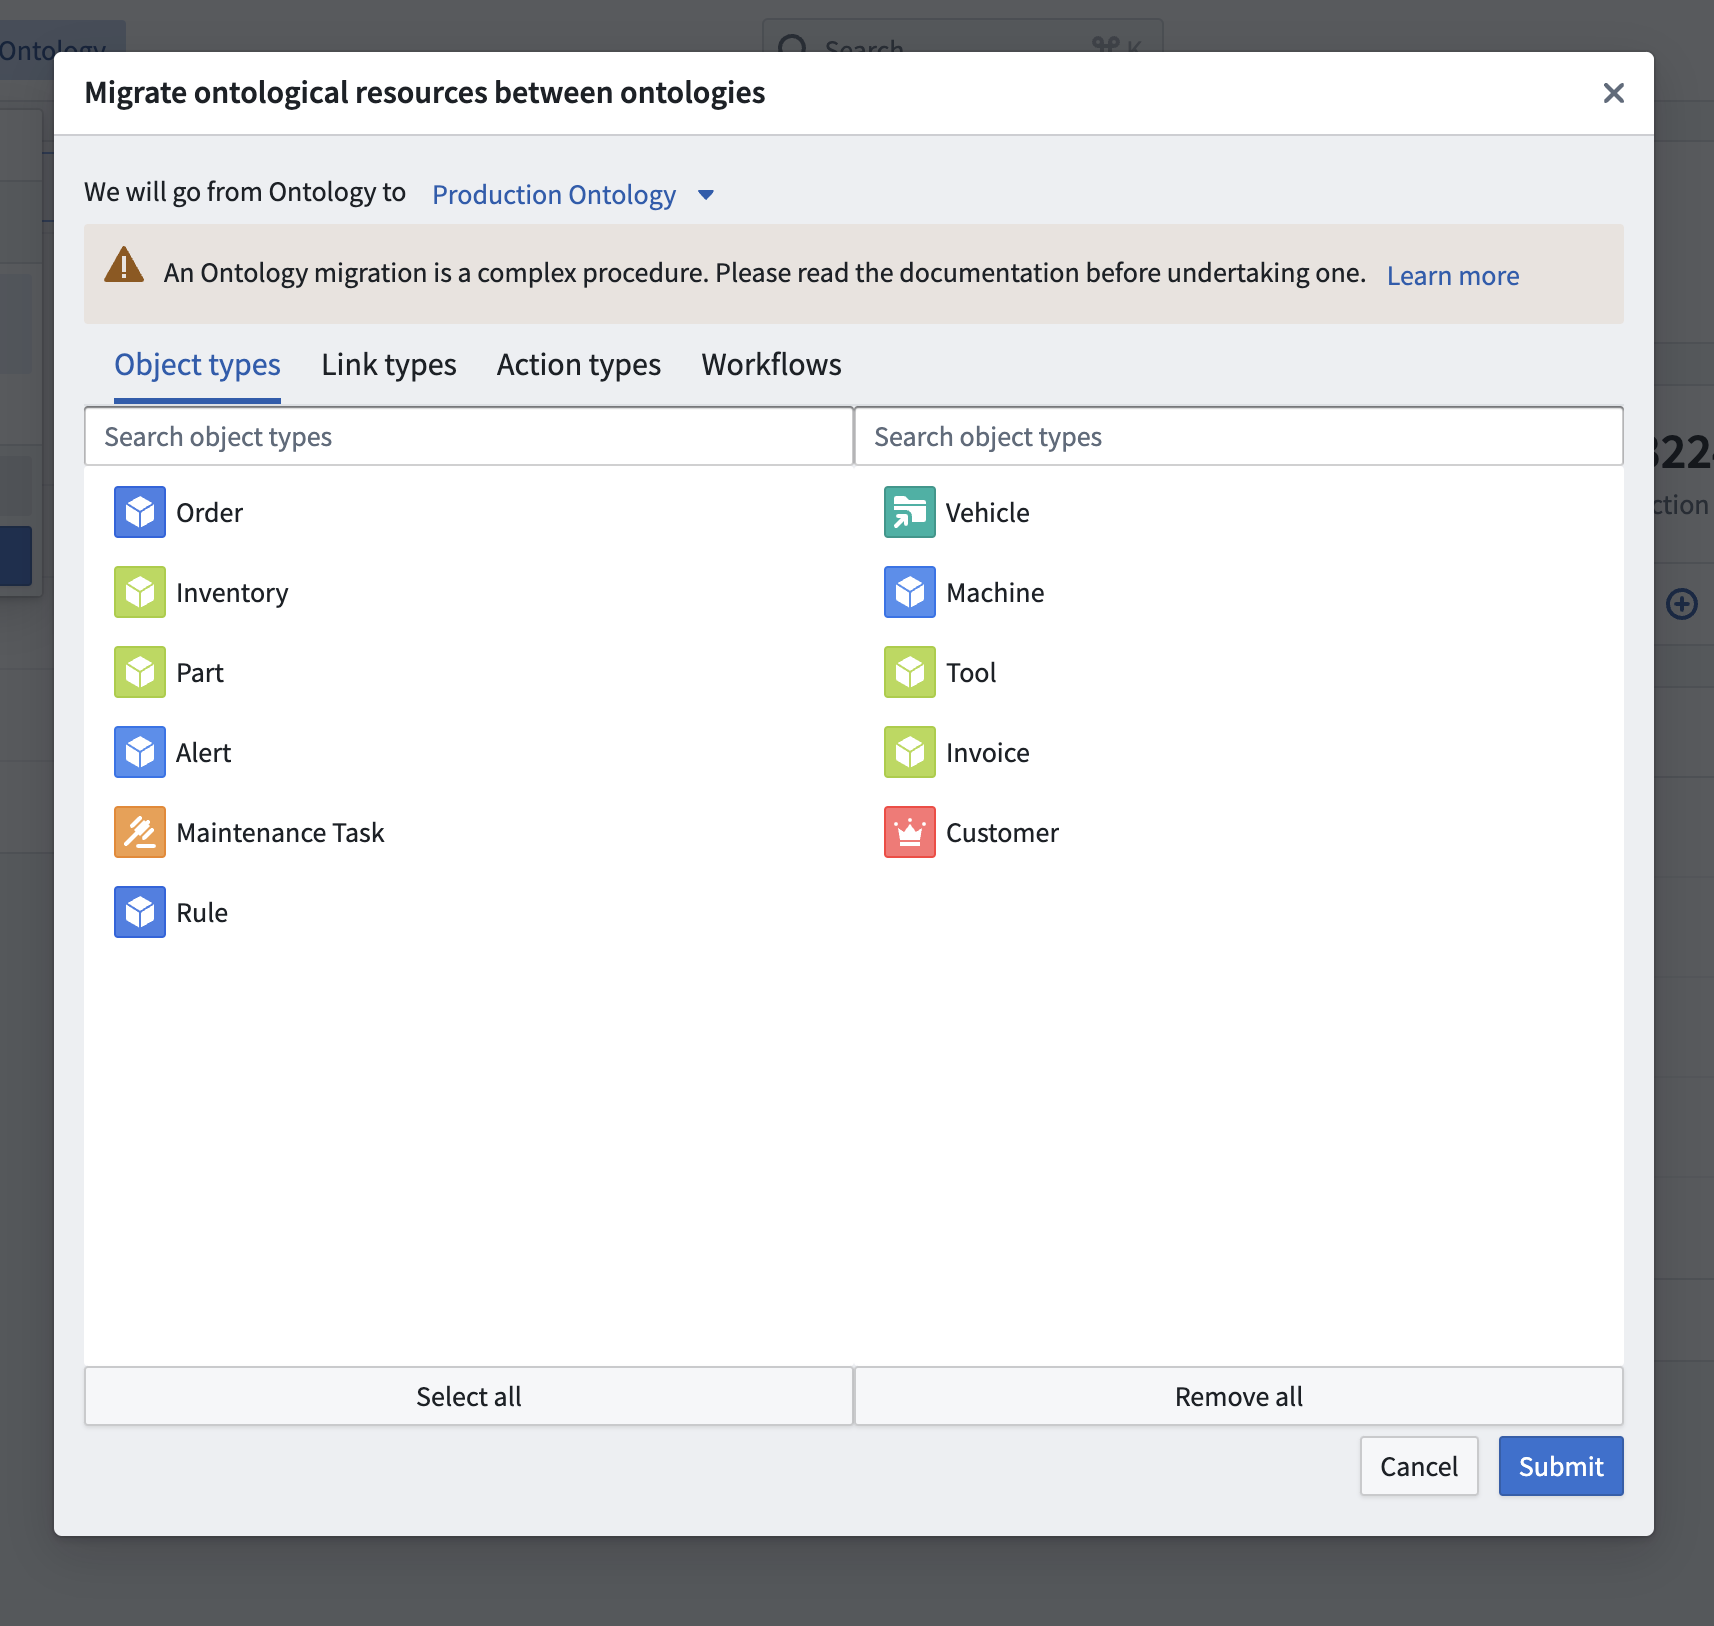Click the Tool green cube icon
The image size is (1714, 1626).
pos(910,672)
